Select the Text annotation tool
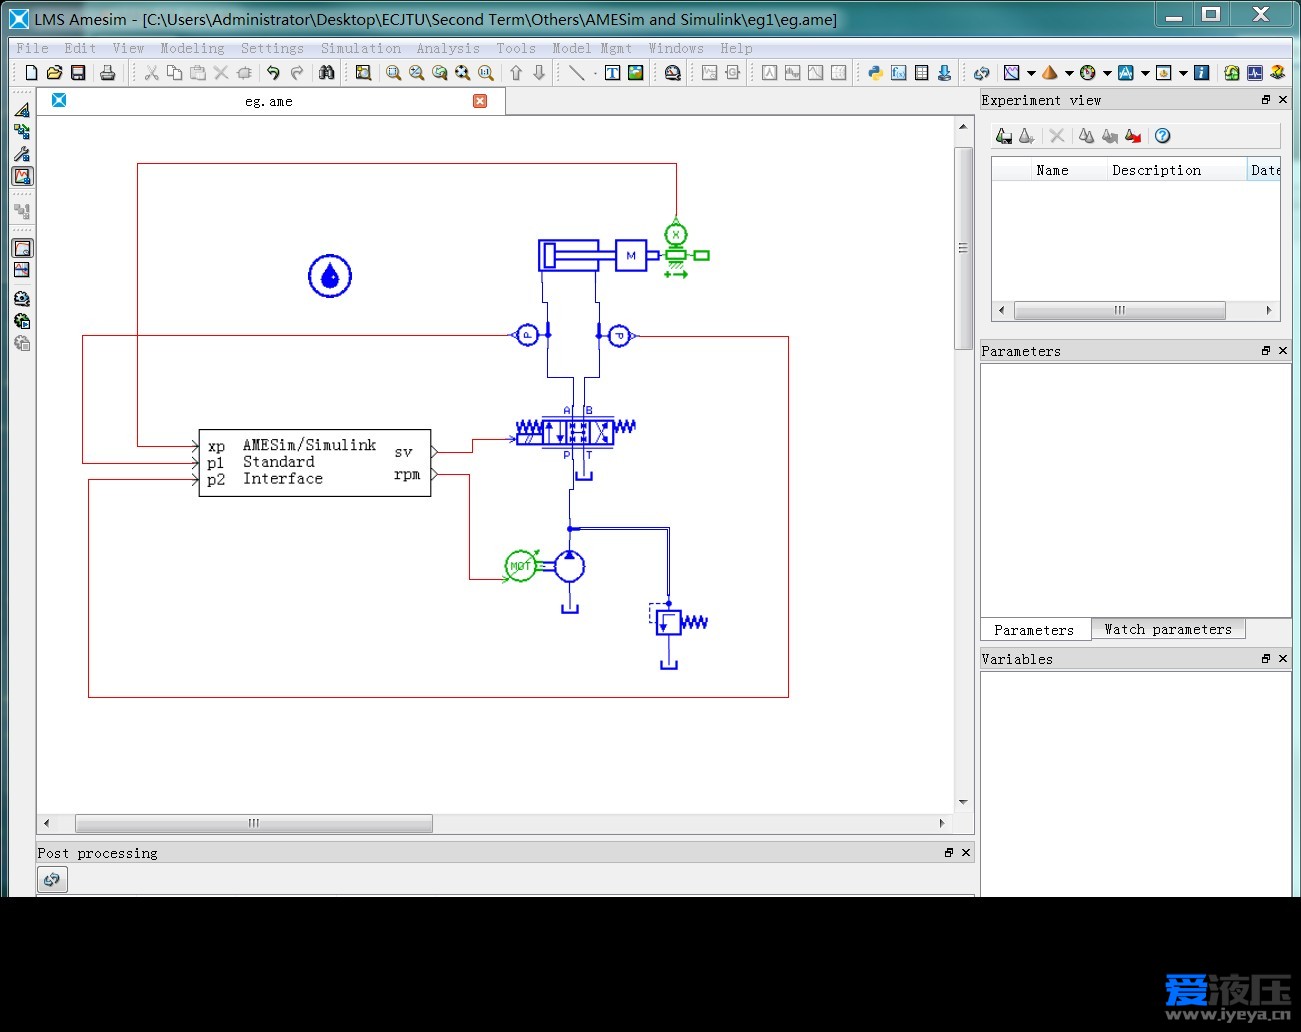Image resolution: width=1301 pixels, height=1032 pixels. pos(612,73)
